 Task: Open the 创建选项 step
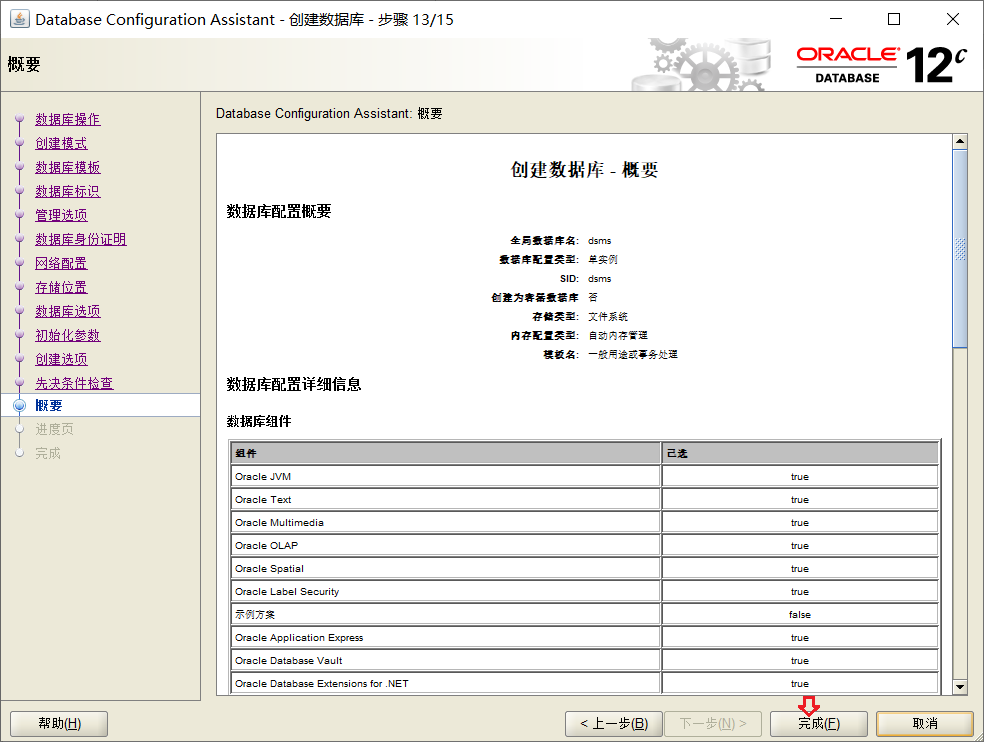point(61,359)
